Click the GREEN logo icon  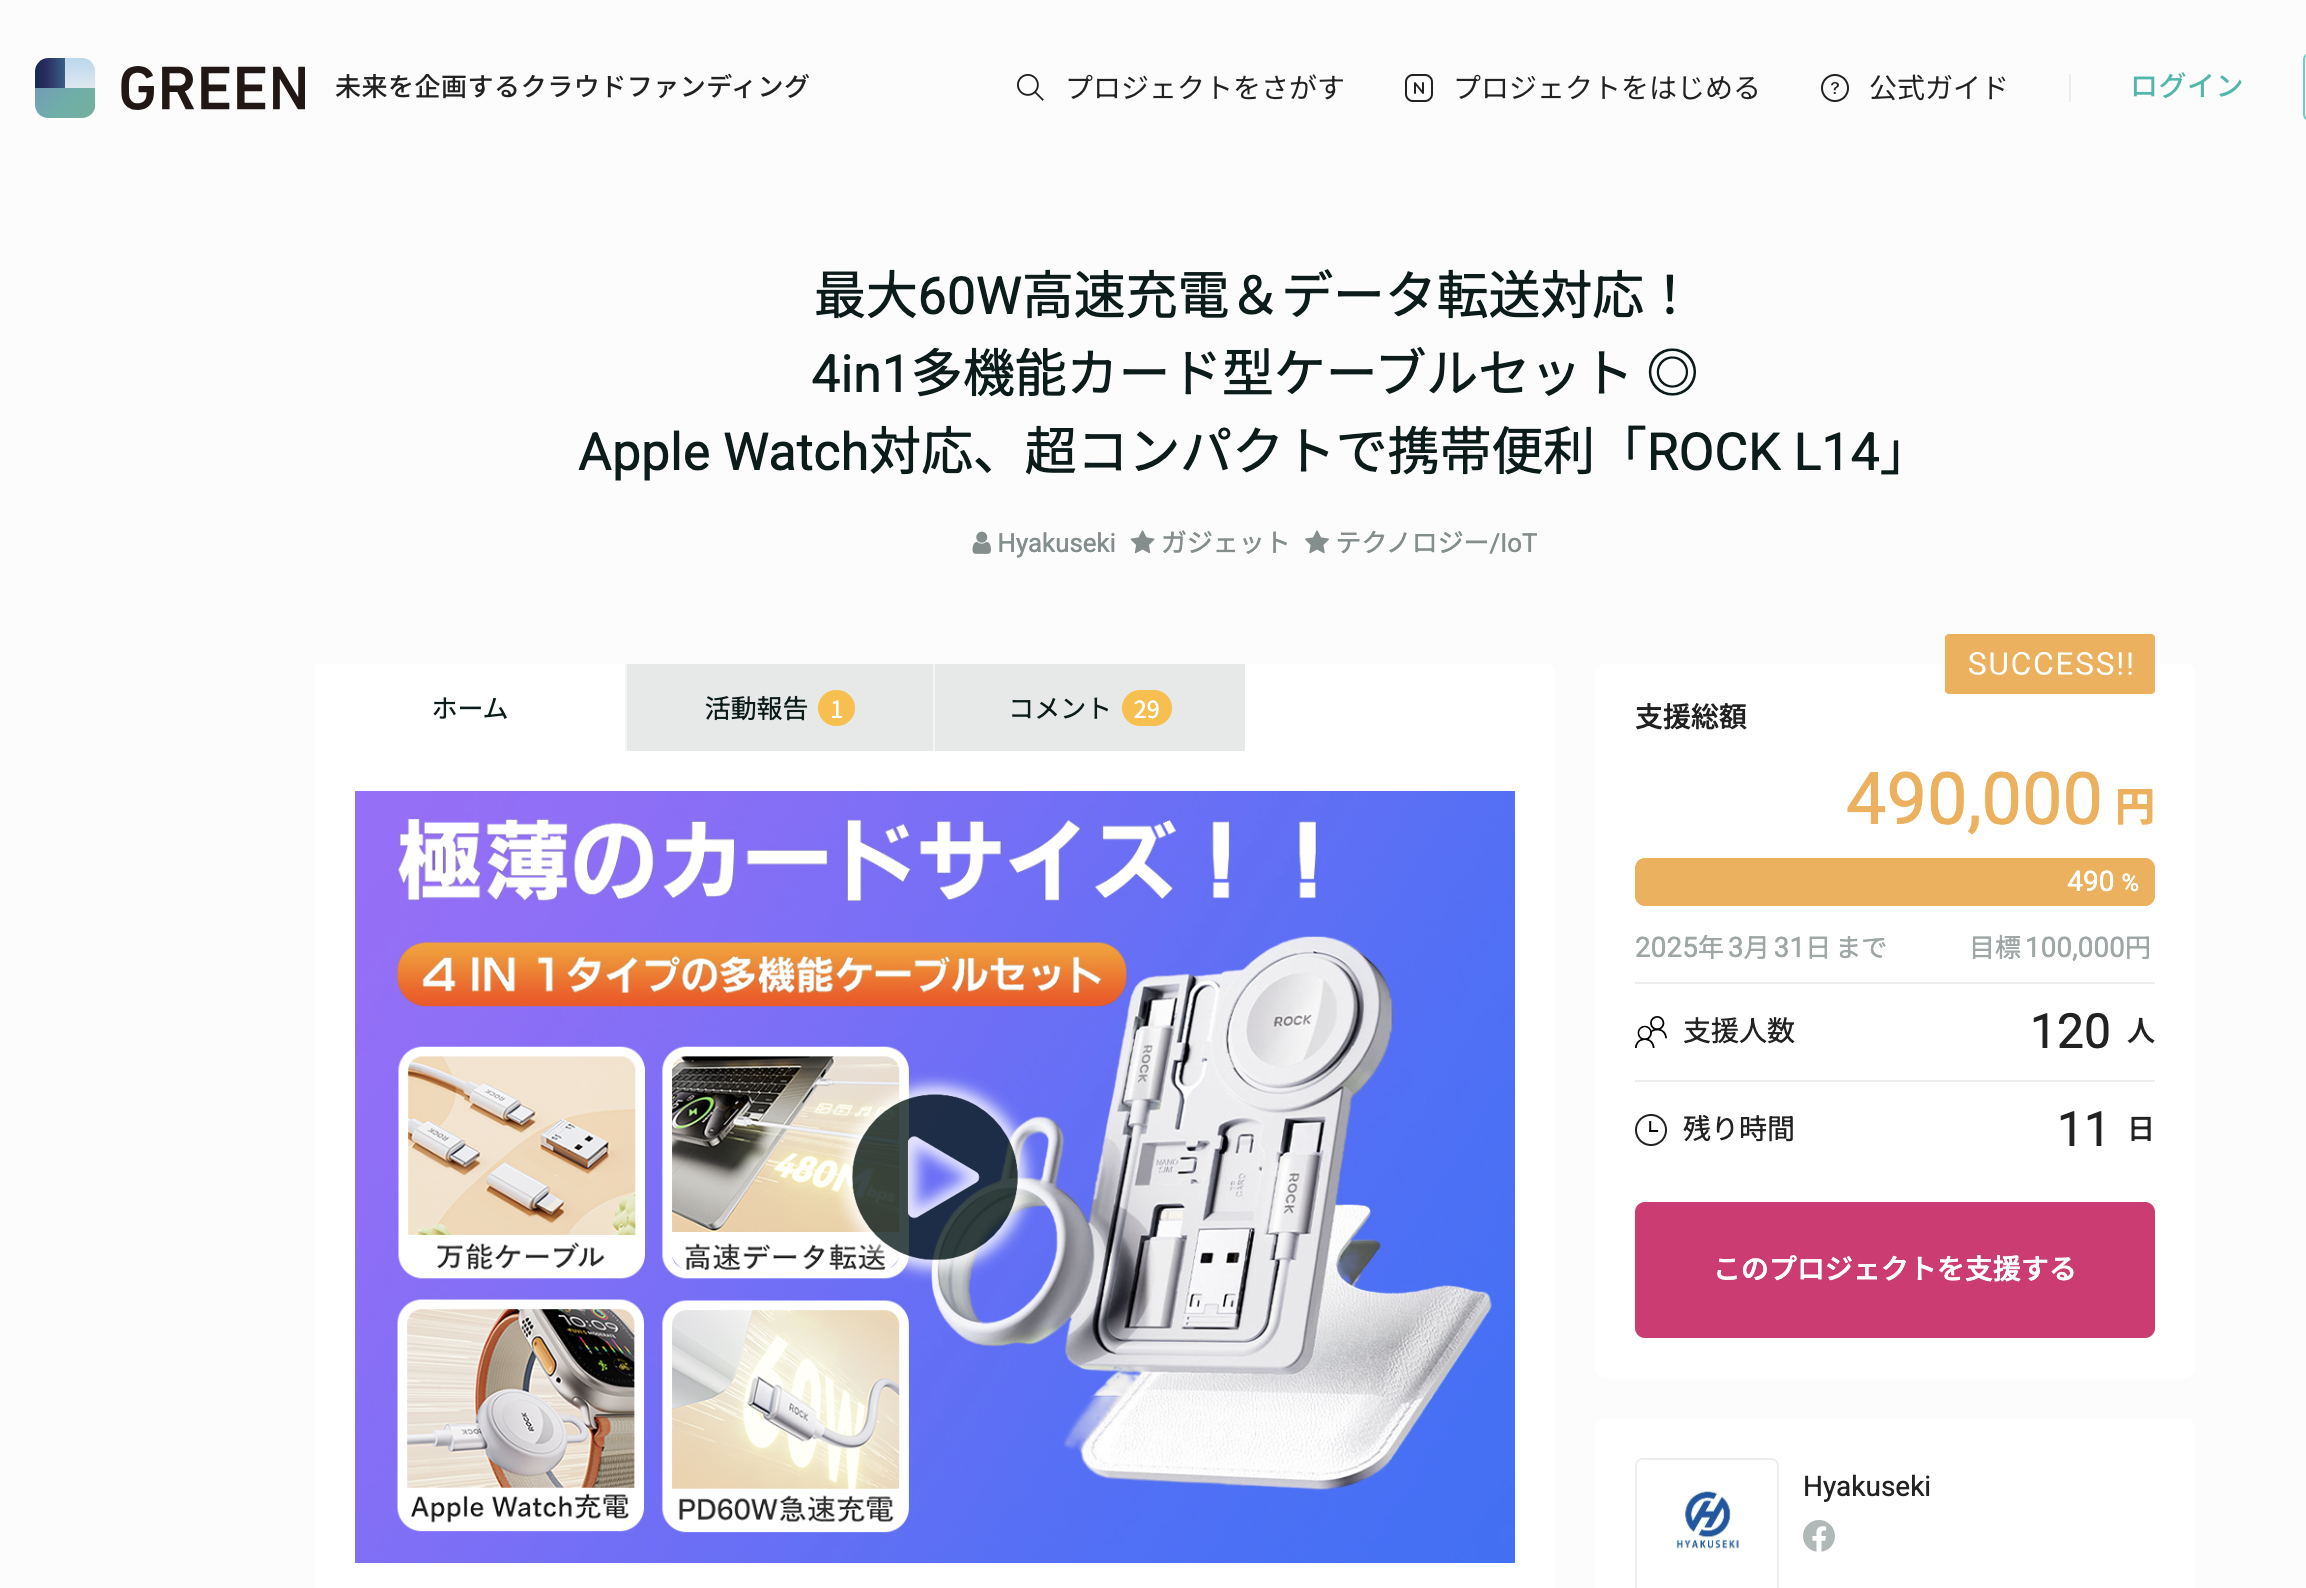(x=65, y=88)
